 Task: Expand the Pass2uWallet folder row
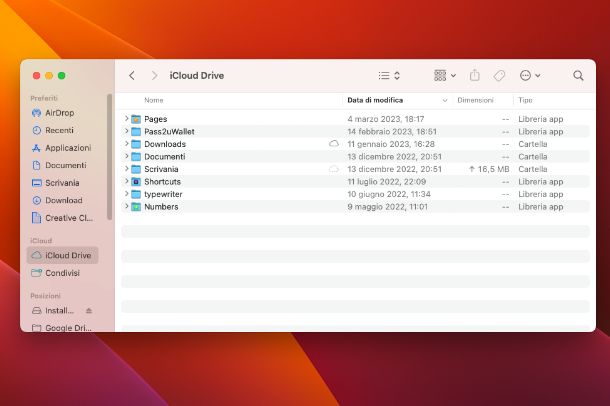(x=126, y=131)
